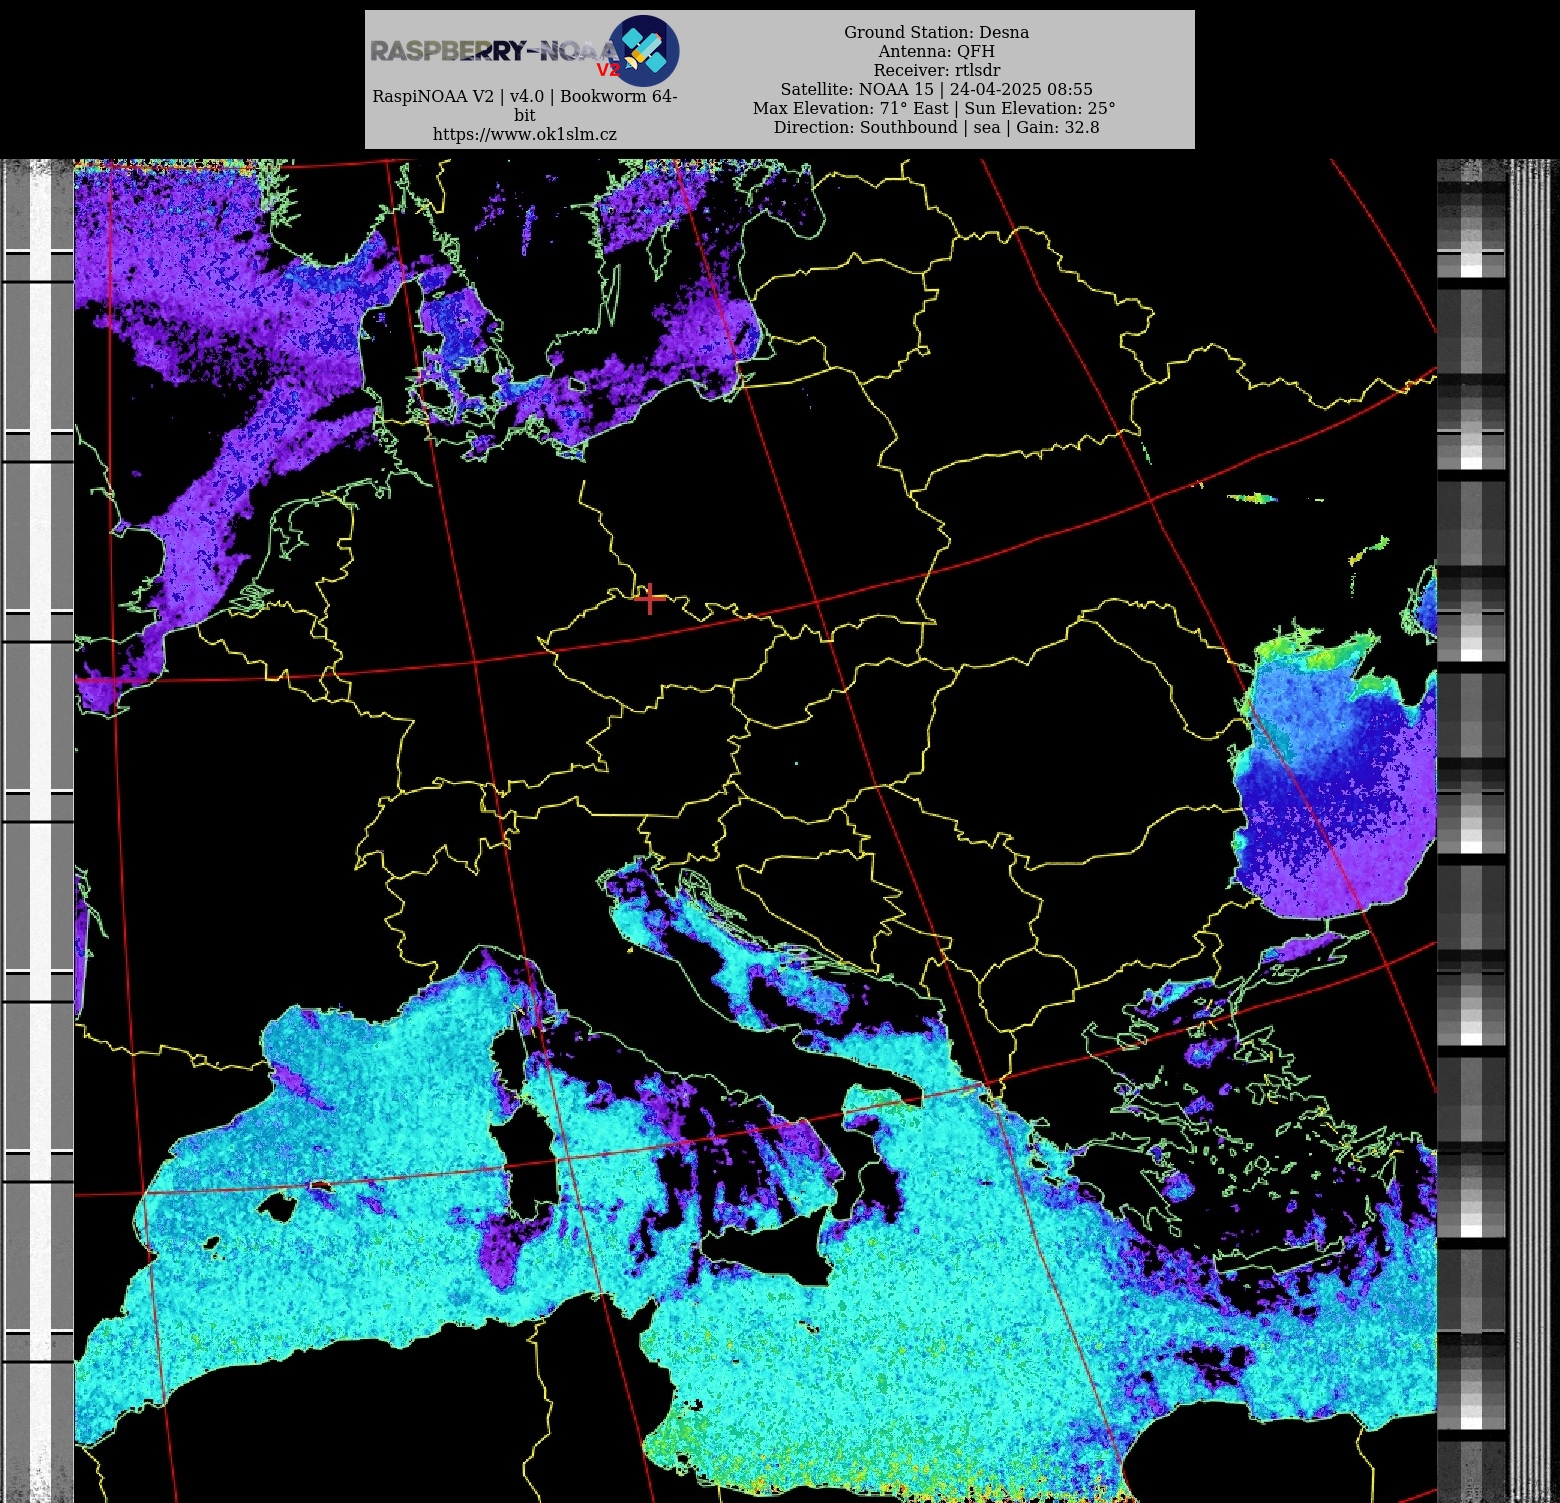Click the red cross ground station marker

650,599
